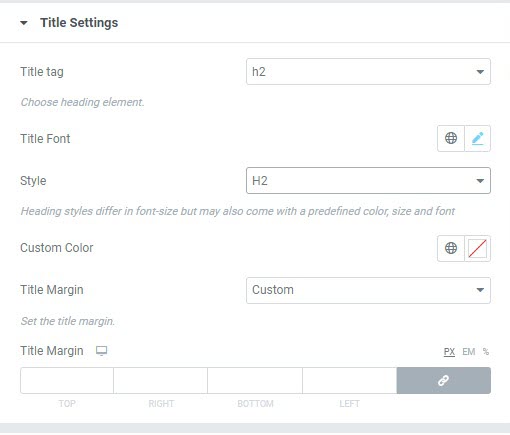Edit Title Font typography with pencil icon

pos(477,138)
